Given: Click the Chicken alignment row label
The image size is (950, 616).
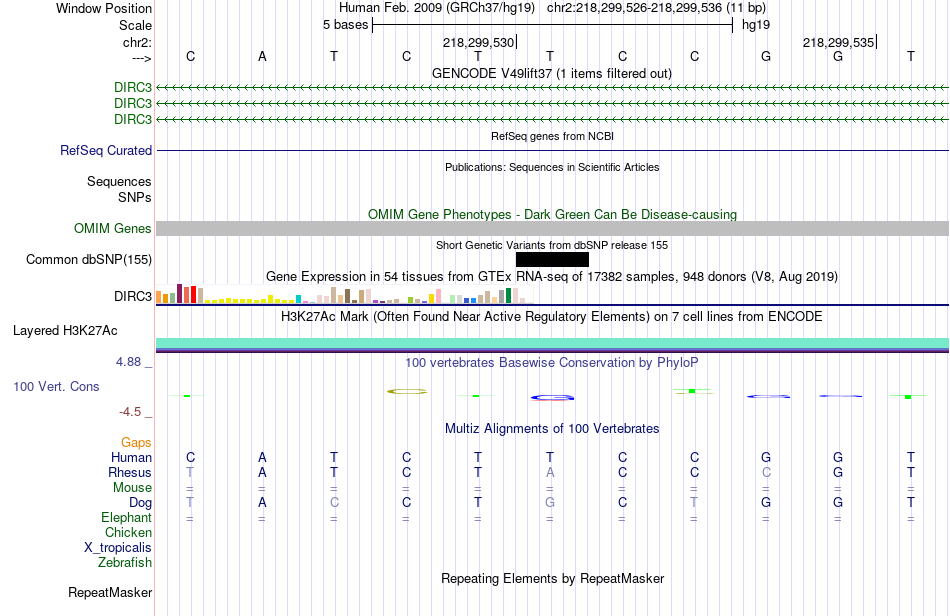Looking at the screenshot, I should click(x=128, y=532).
